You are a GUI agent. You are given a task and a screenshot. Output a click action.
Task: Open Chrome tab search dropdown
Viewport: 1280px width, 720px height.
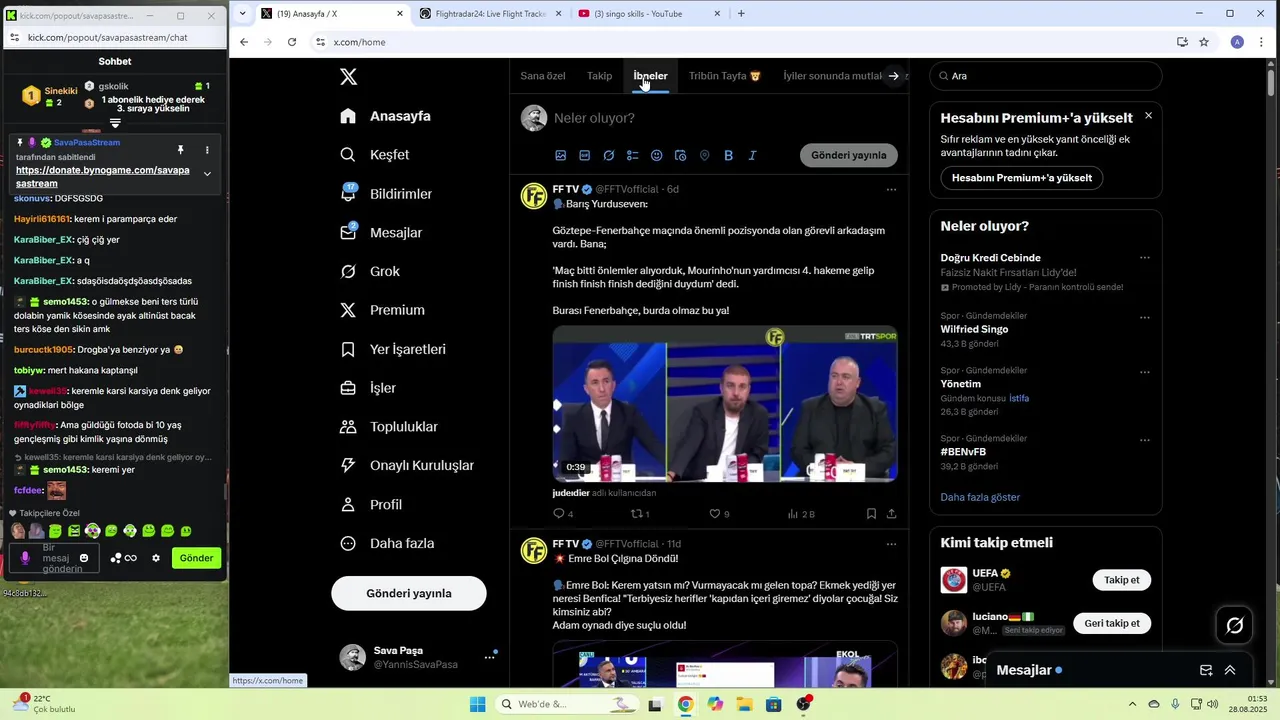[242, 14]
